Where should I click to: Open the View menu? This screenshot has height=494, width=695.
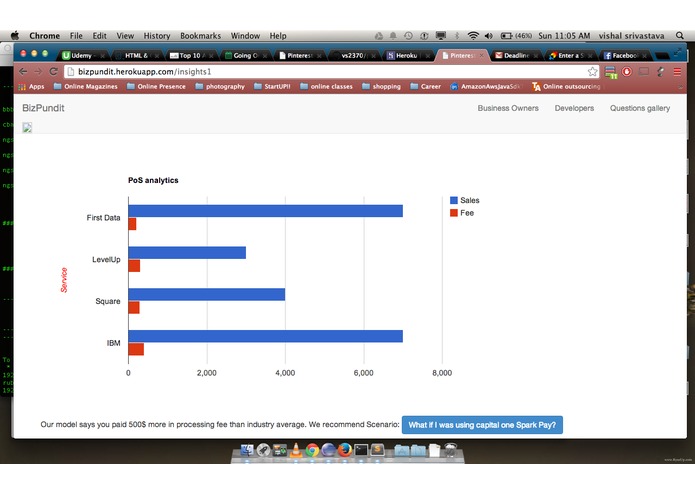125,35
